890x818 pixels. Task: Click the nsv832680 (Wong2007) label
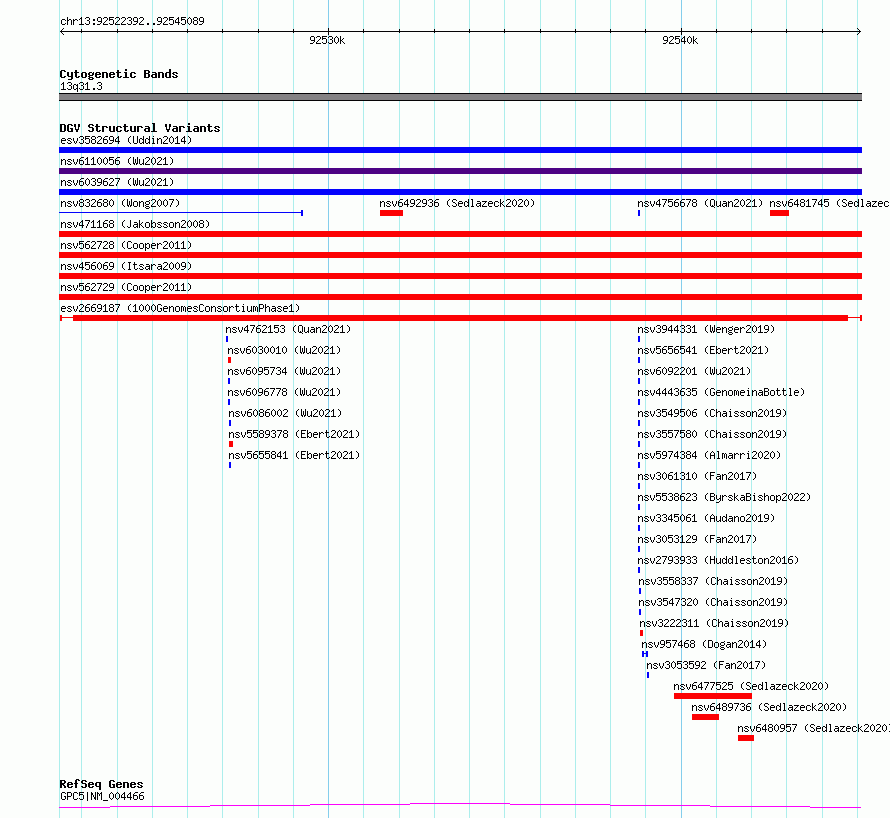(120, 203)
